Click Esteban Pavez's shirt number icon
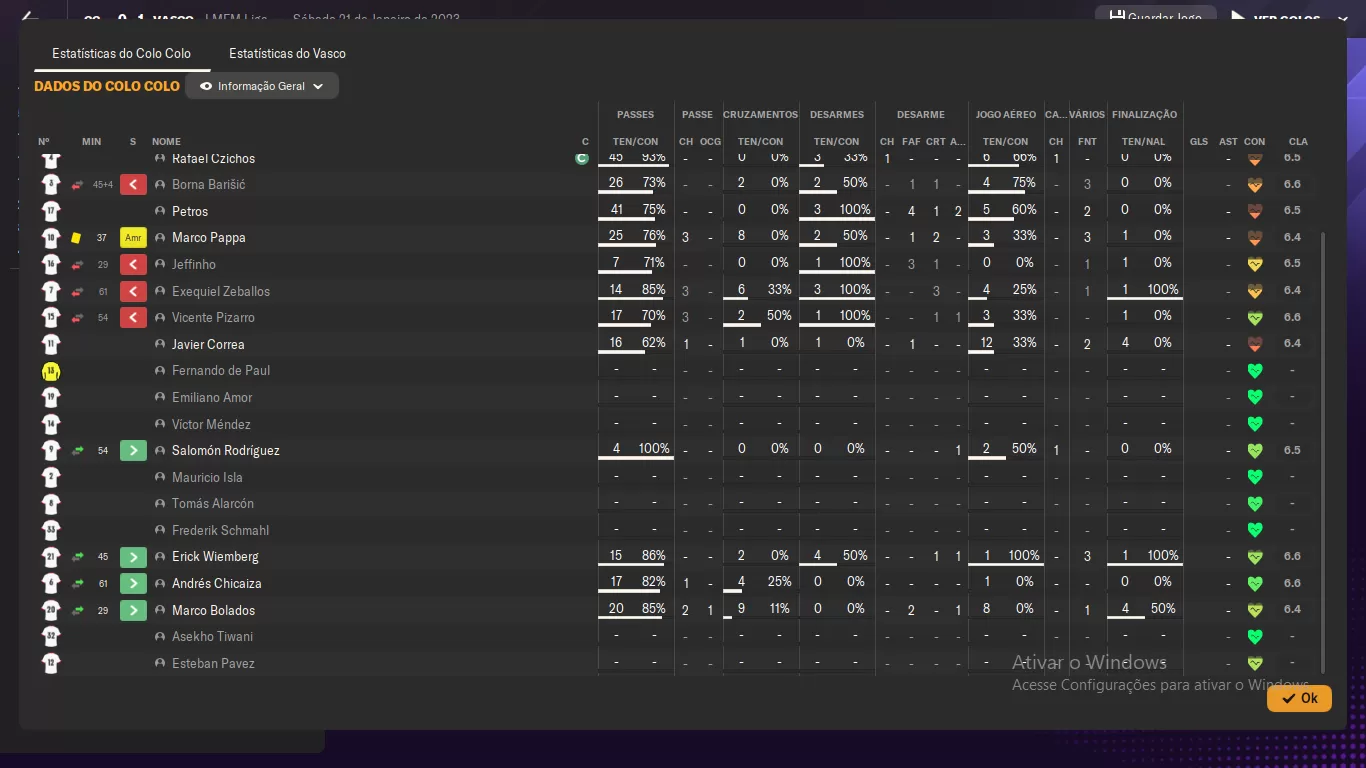 [51, 663]
